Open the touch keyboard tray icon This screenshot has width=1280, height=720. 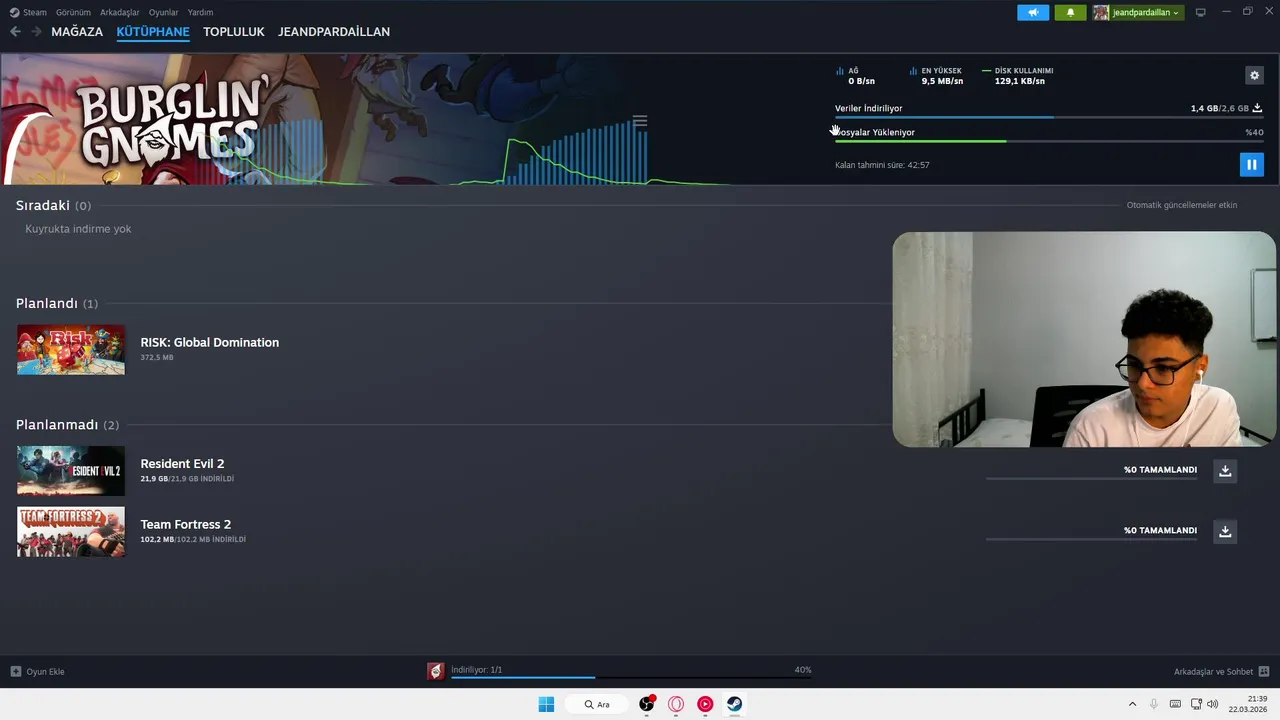1175,704
